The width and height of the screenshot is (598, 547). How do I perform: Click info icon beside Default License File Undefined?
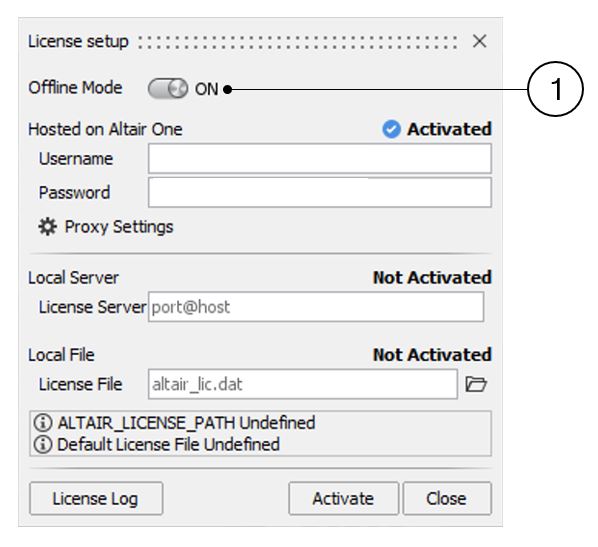[43, 444]
